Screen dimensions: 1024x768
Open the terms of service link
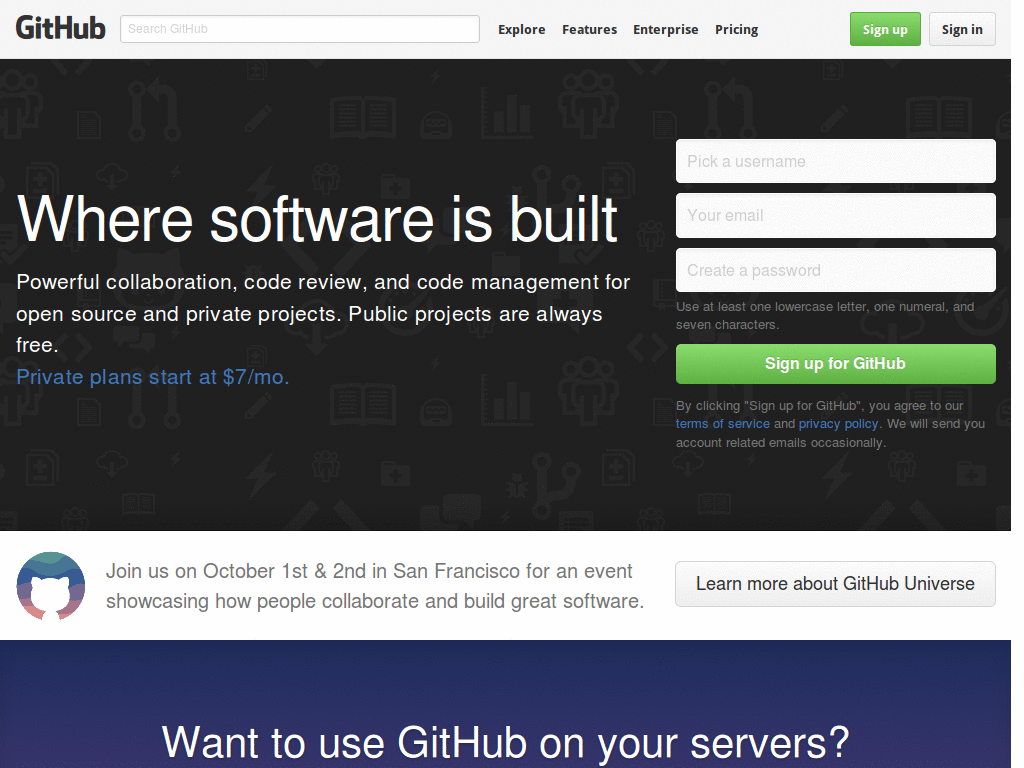722,423
